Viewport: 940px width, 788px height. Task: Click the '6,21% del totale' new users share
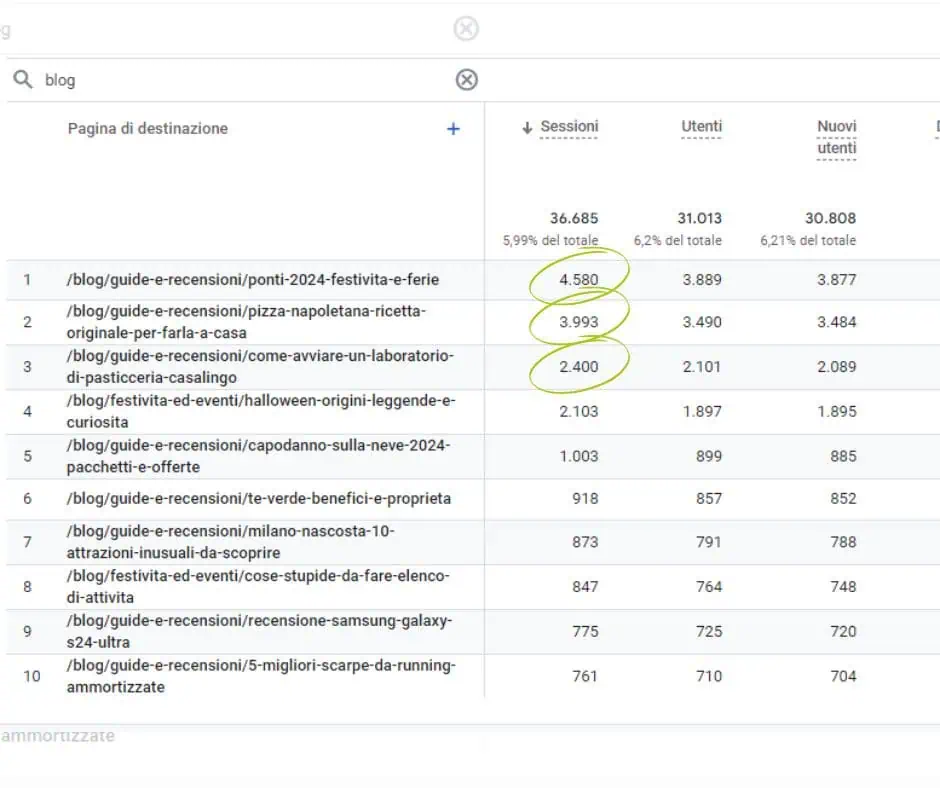point(808,240)
